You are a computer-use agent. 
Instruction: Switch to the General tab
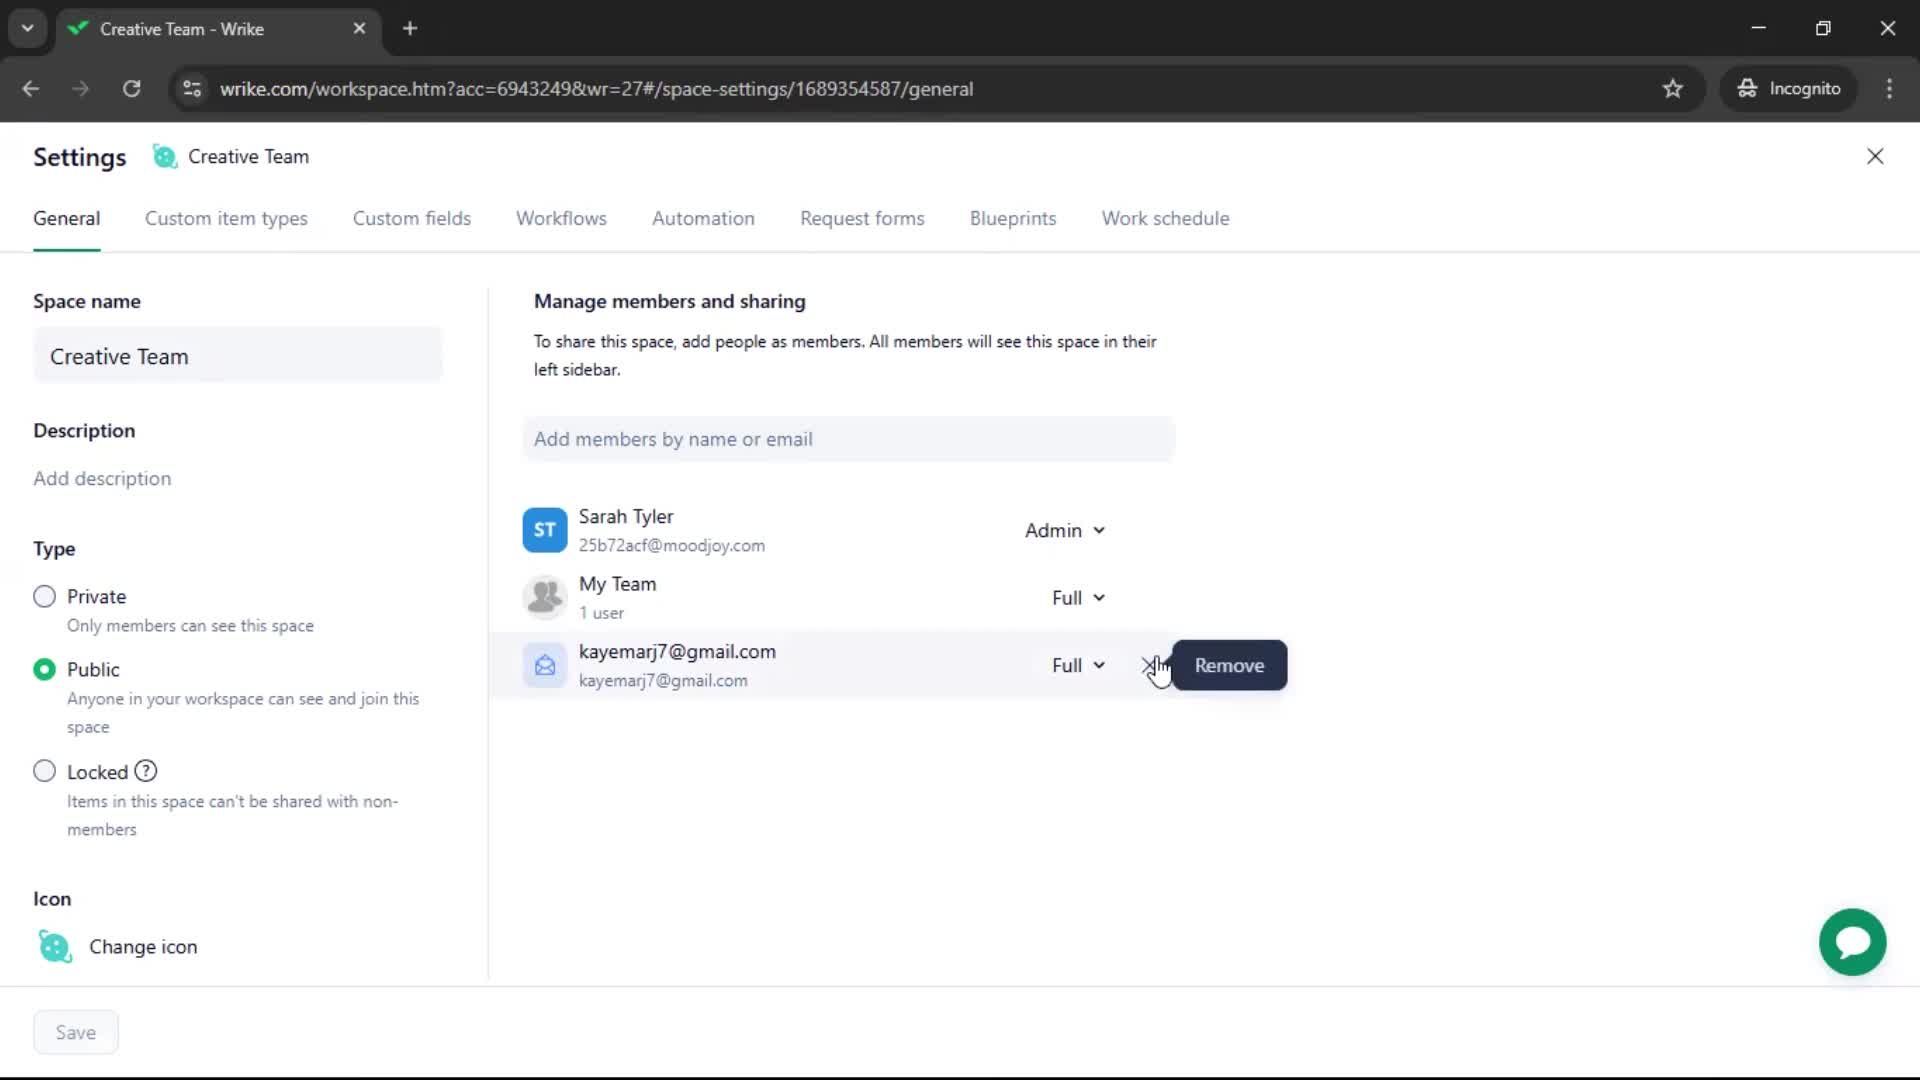(66, 218)
